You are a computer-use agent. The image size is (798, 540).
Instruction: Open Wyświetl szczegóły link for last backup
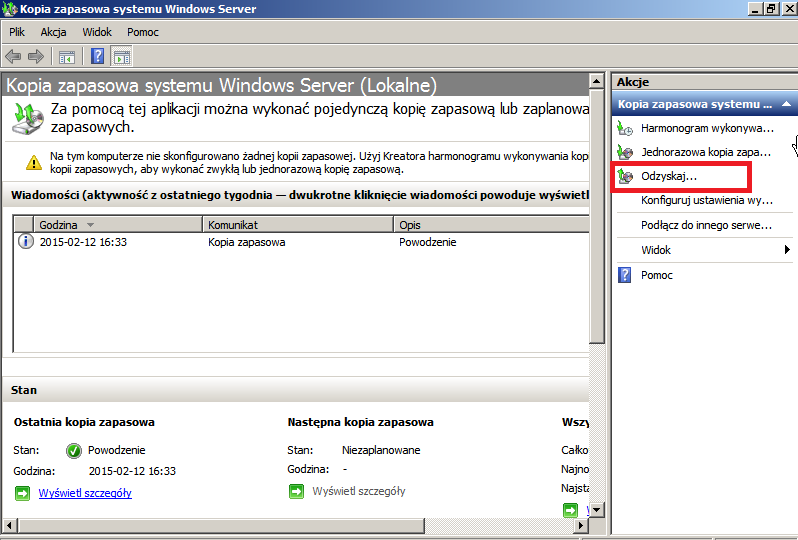(85, 493)
